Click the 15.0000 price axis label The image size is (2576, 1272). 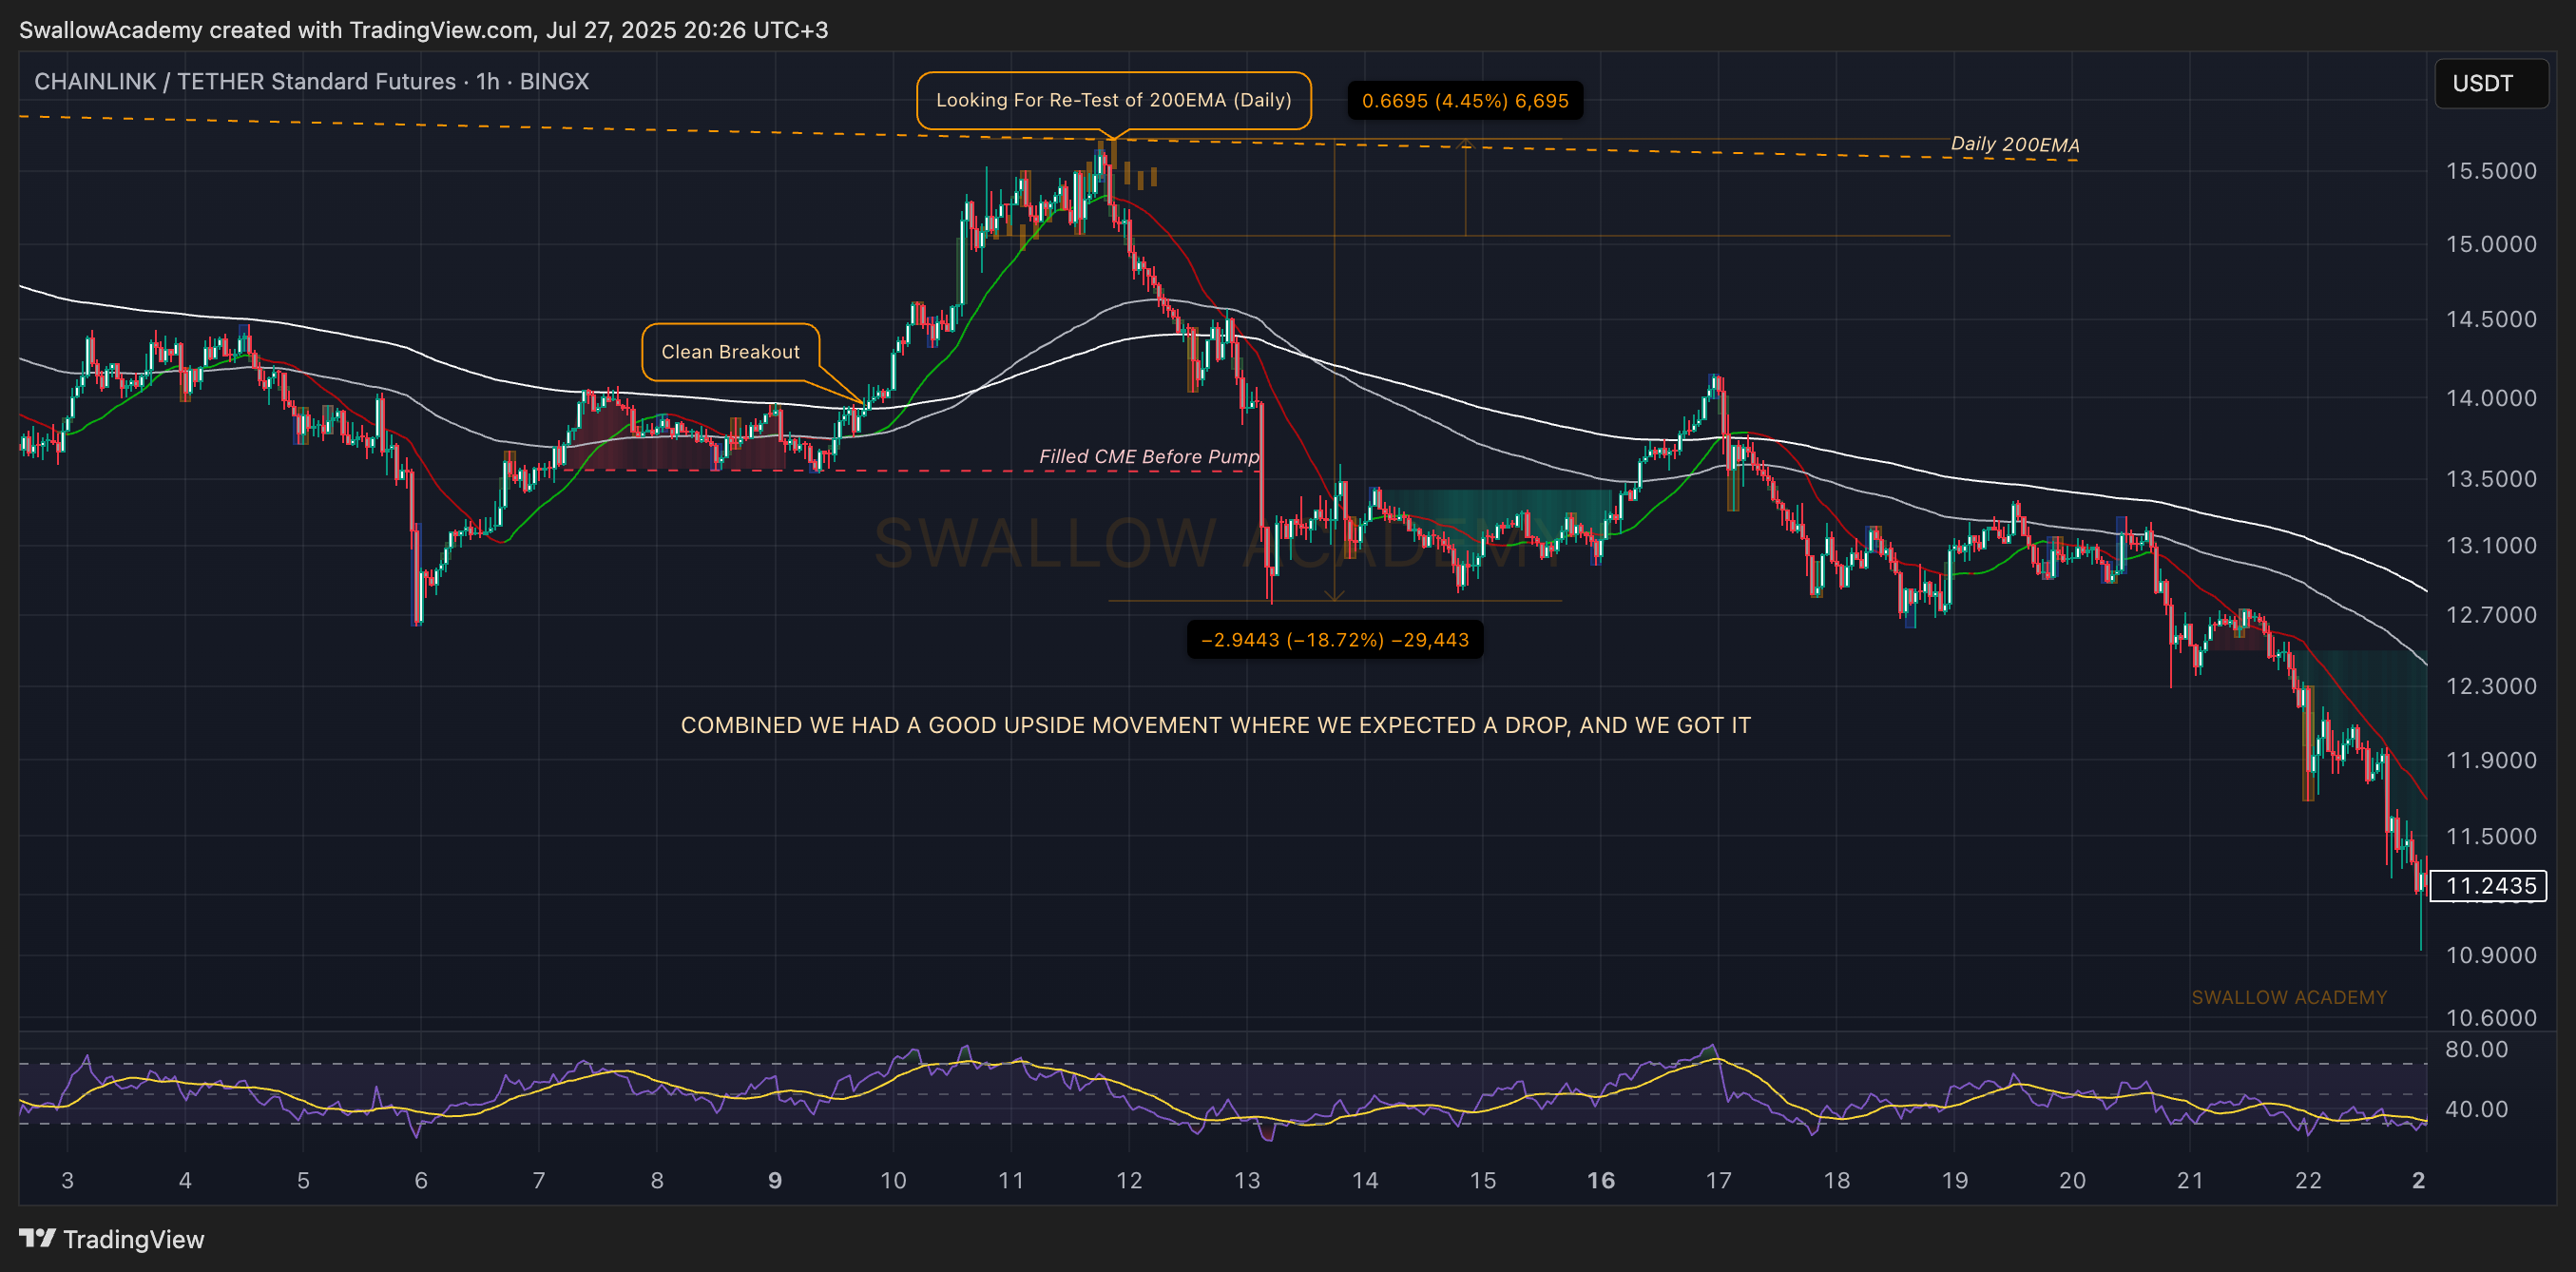point(2491,245)
